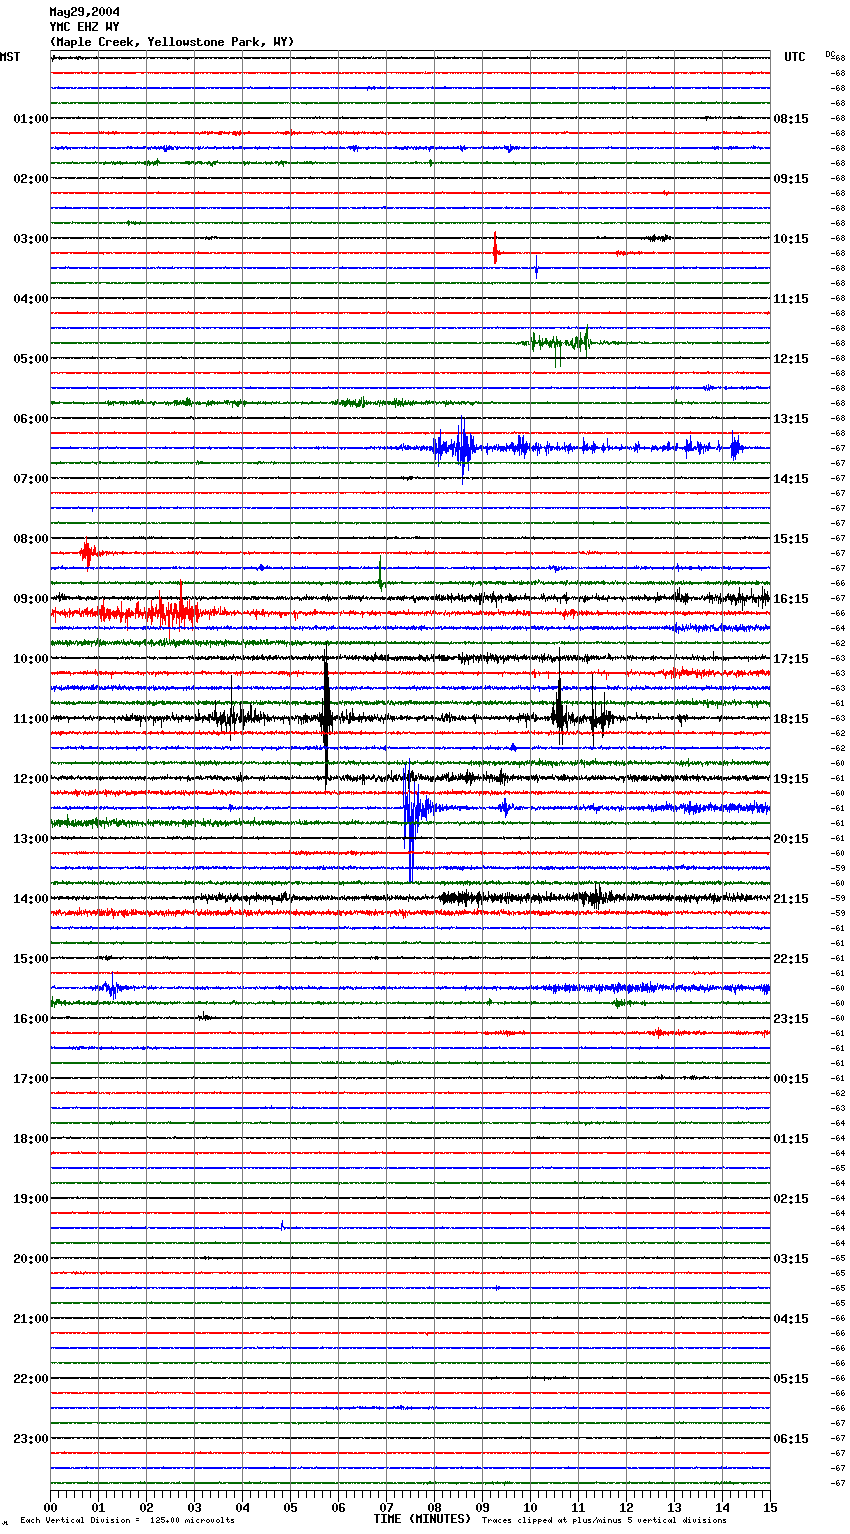Select the 21:00 MST row label

pyautogui.click(x=31, y=1319)
